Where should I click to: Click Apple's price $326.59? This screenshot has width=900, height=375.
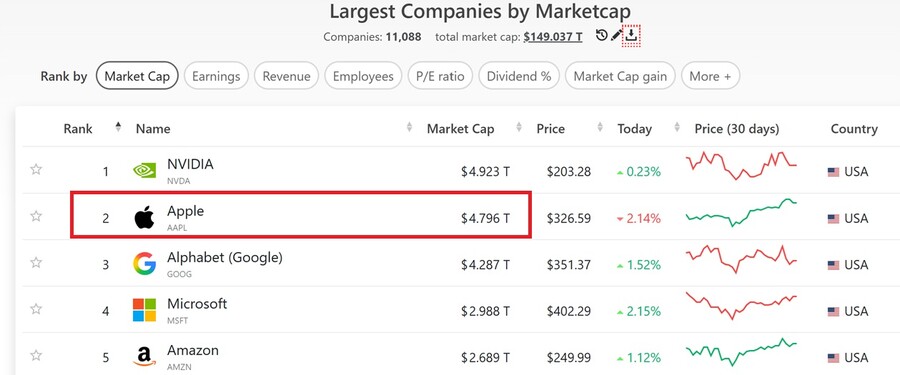(569, 218)
